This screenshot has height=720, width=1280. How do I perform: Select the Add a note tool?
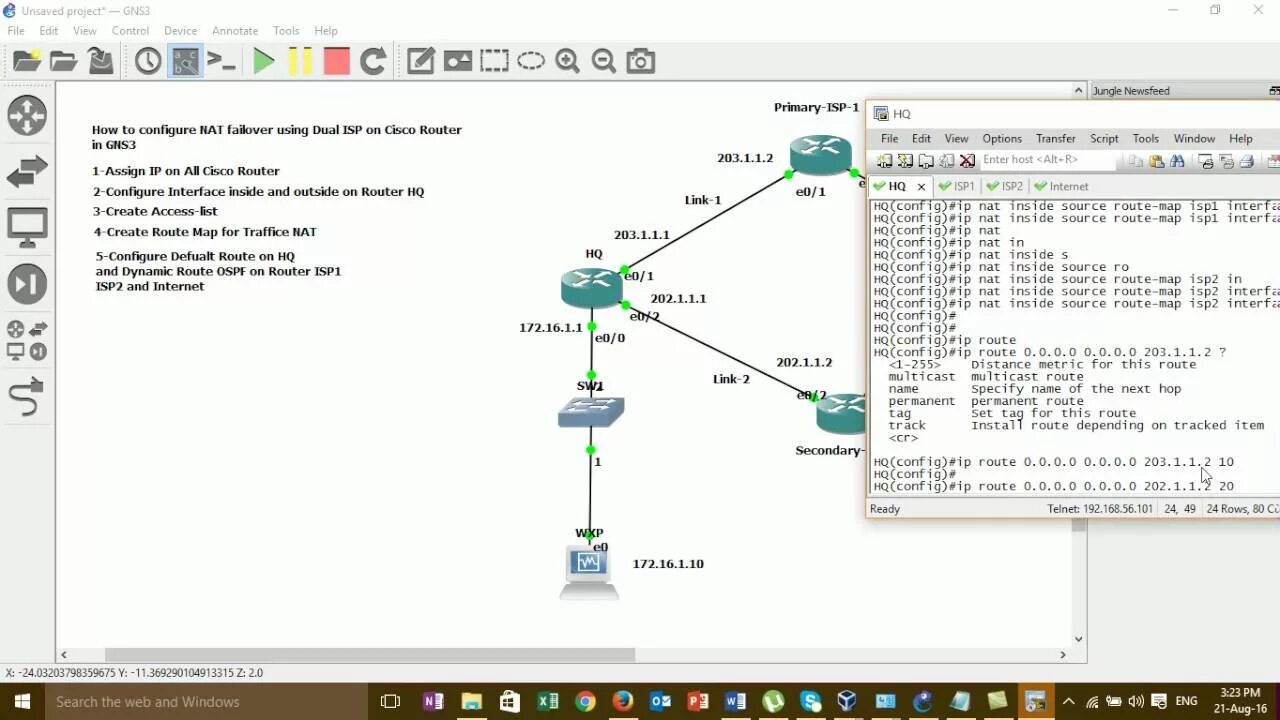coord(421,62)
